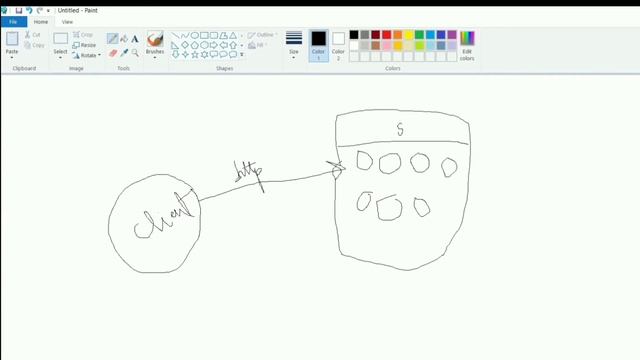The image size is (640, 360).
Task: Choose the Polygon shape
Action: coord(223,36)
